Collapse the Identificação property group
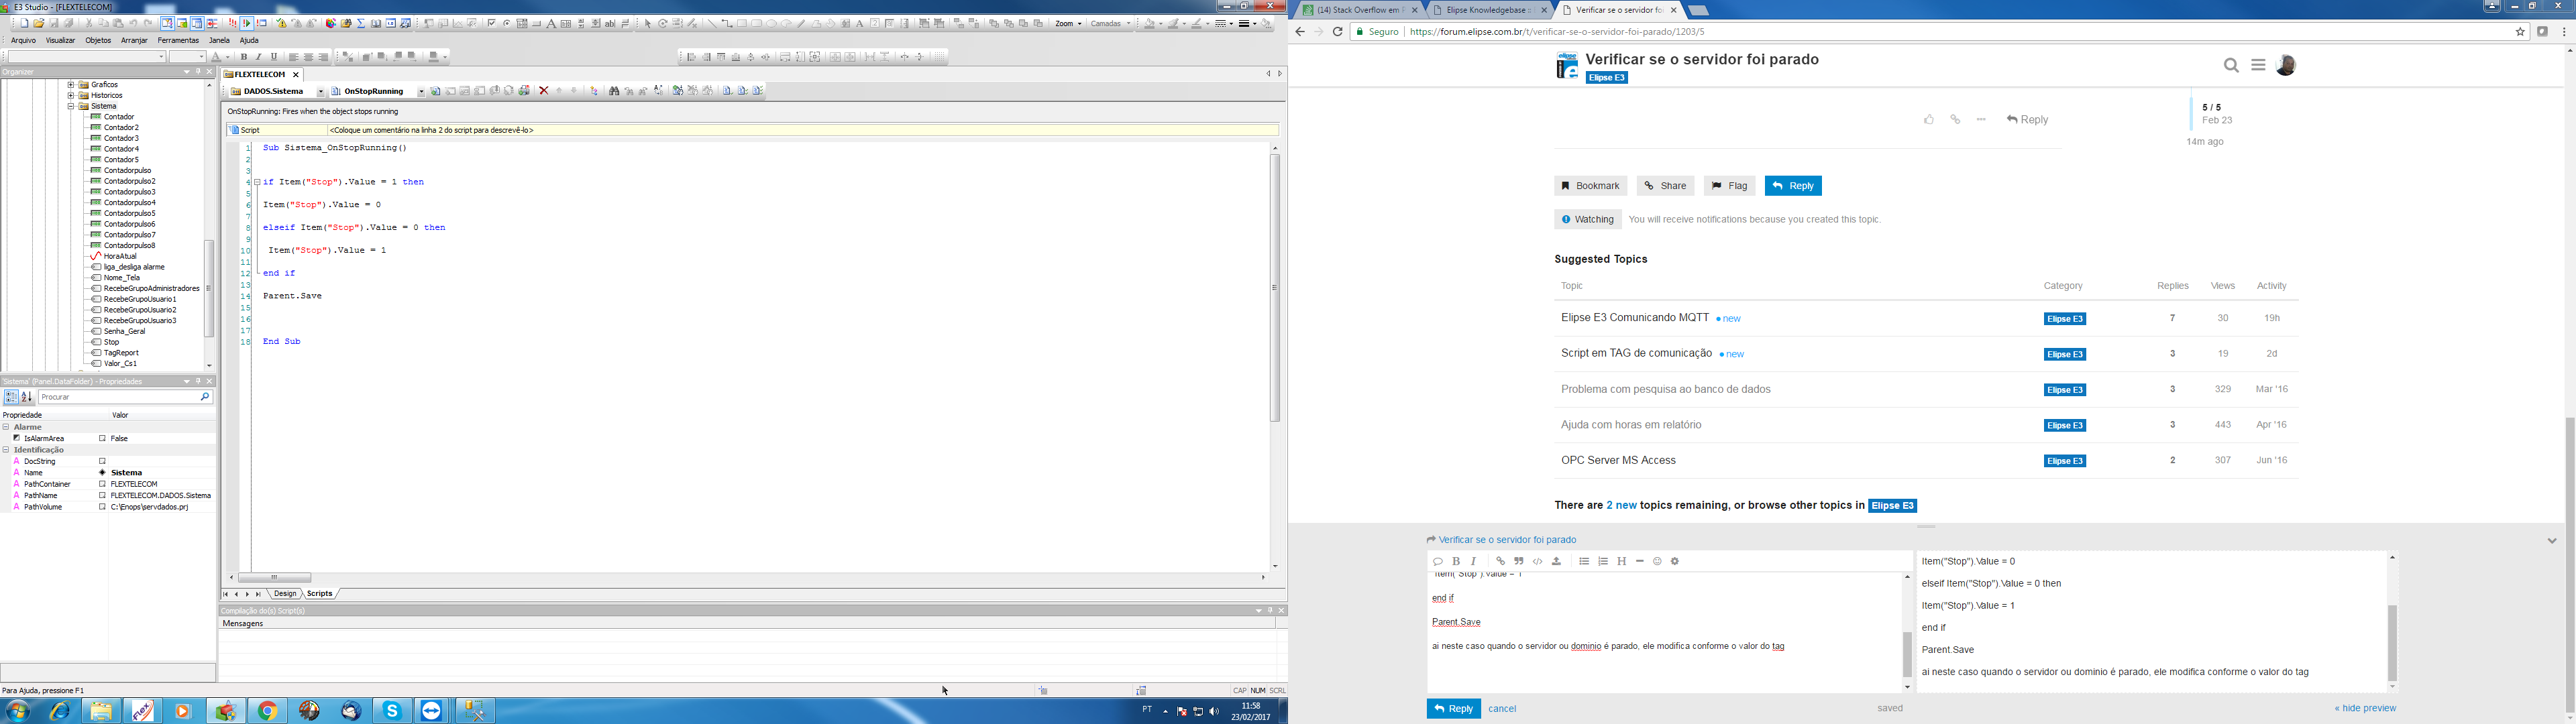The height and width of the screenshot is (724, 2576). point(6,450)
